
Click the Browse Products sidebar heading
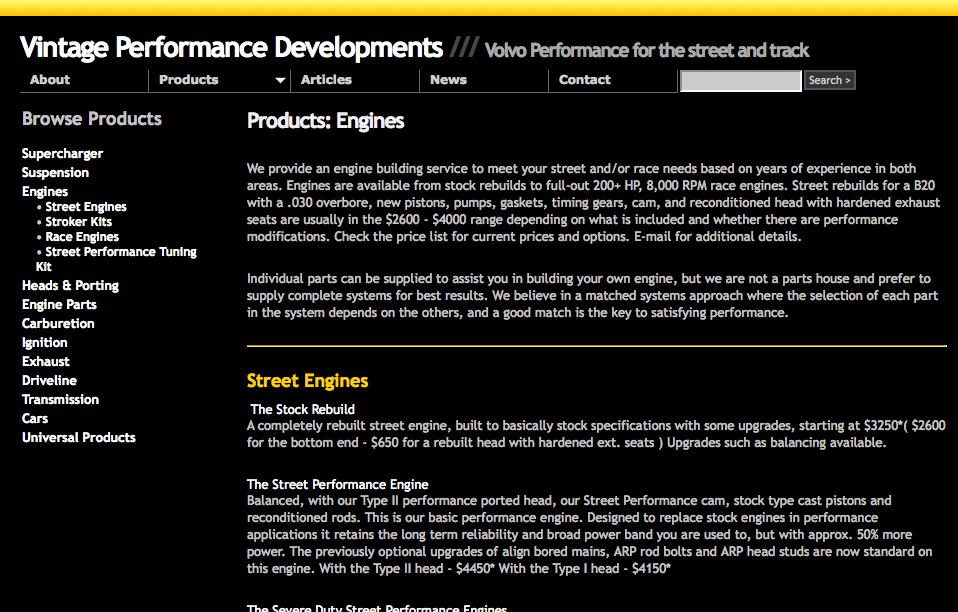pos(92,118)
